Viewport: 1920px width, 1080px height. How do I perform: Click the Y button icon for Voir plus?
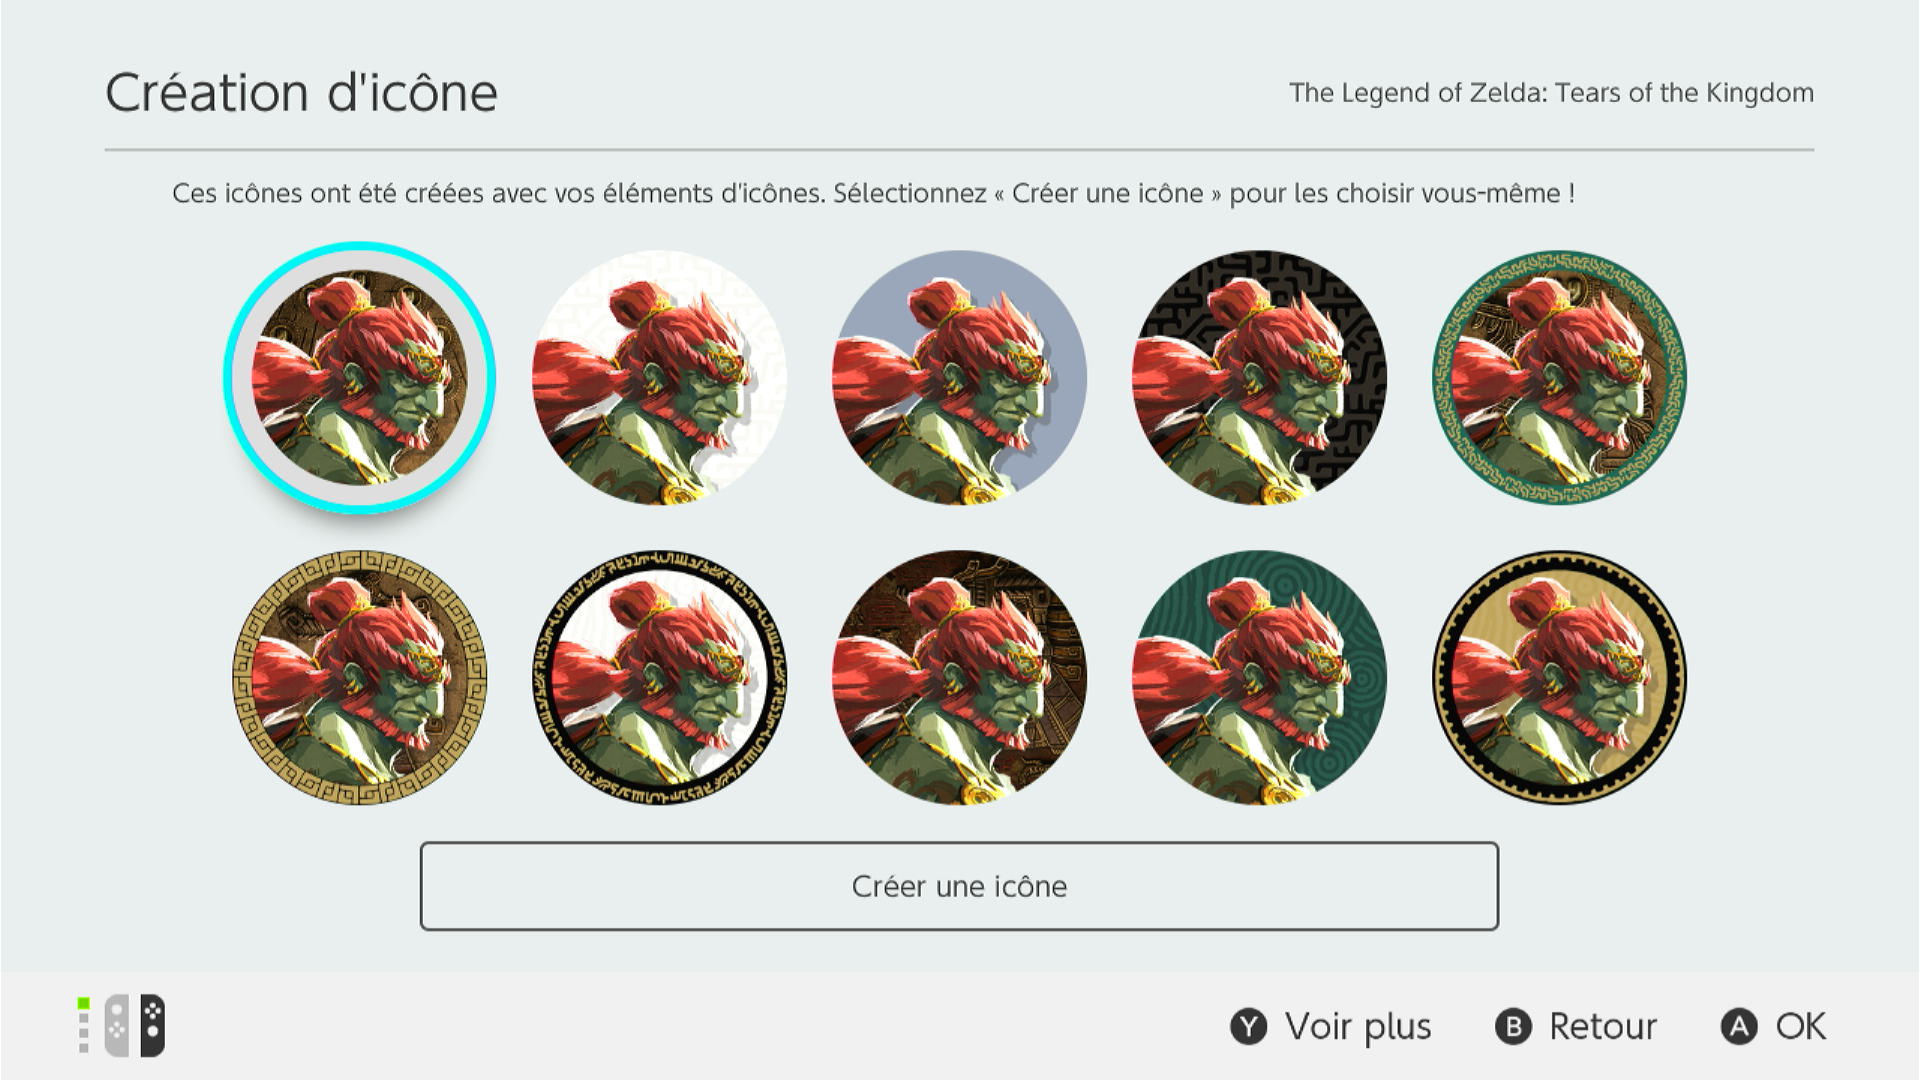tap(1248, 1027)
